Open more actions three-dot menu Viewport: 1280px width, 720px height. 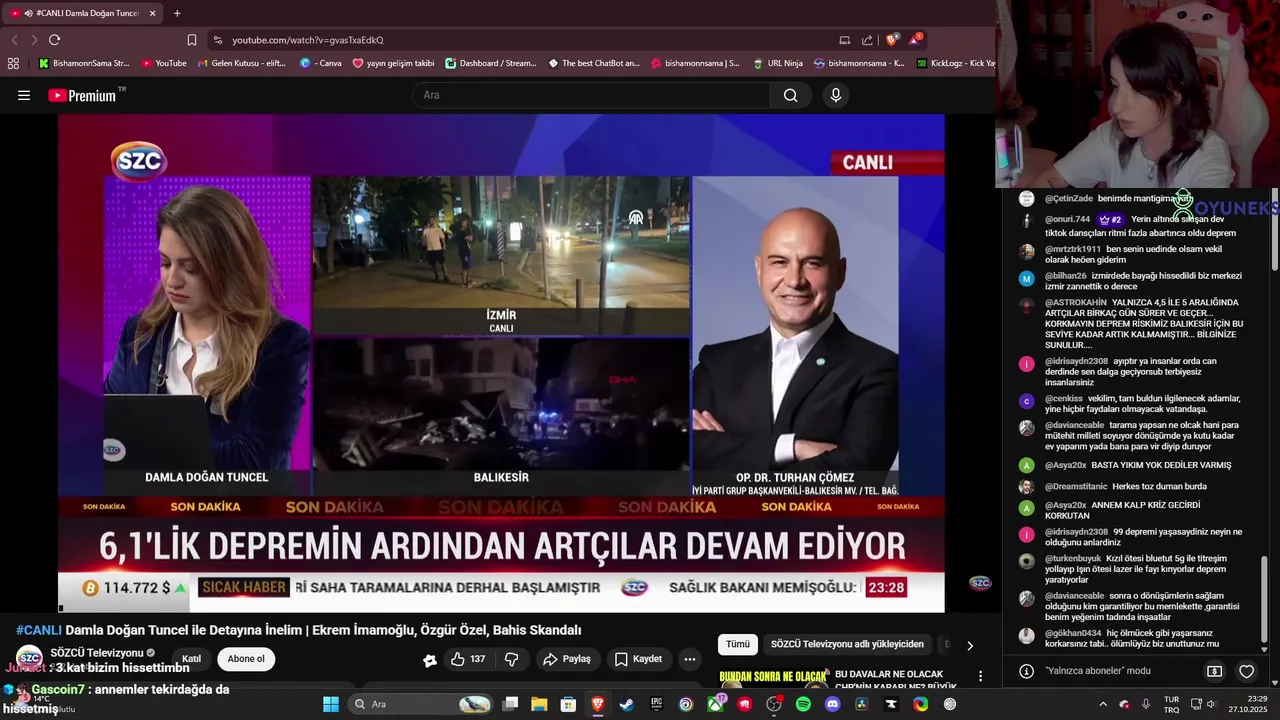tap(690, 659)
